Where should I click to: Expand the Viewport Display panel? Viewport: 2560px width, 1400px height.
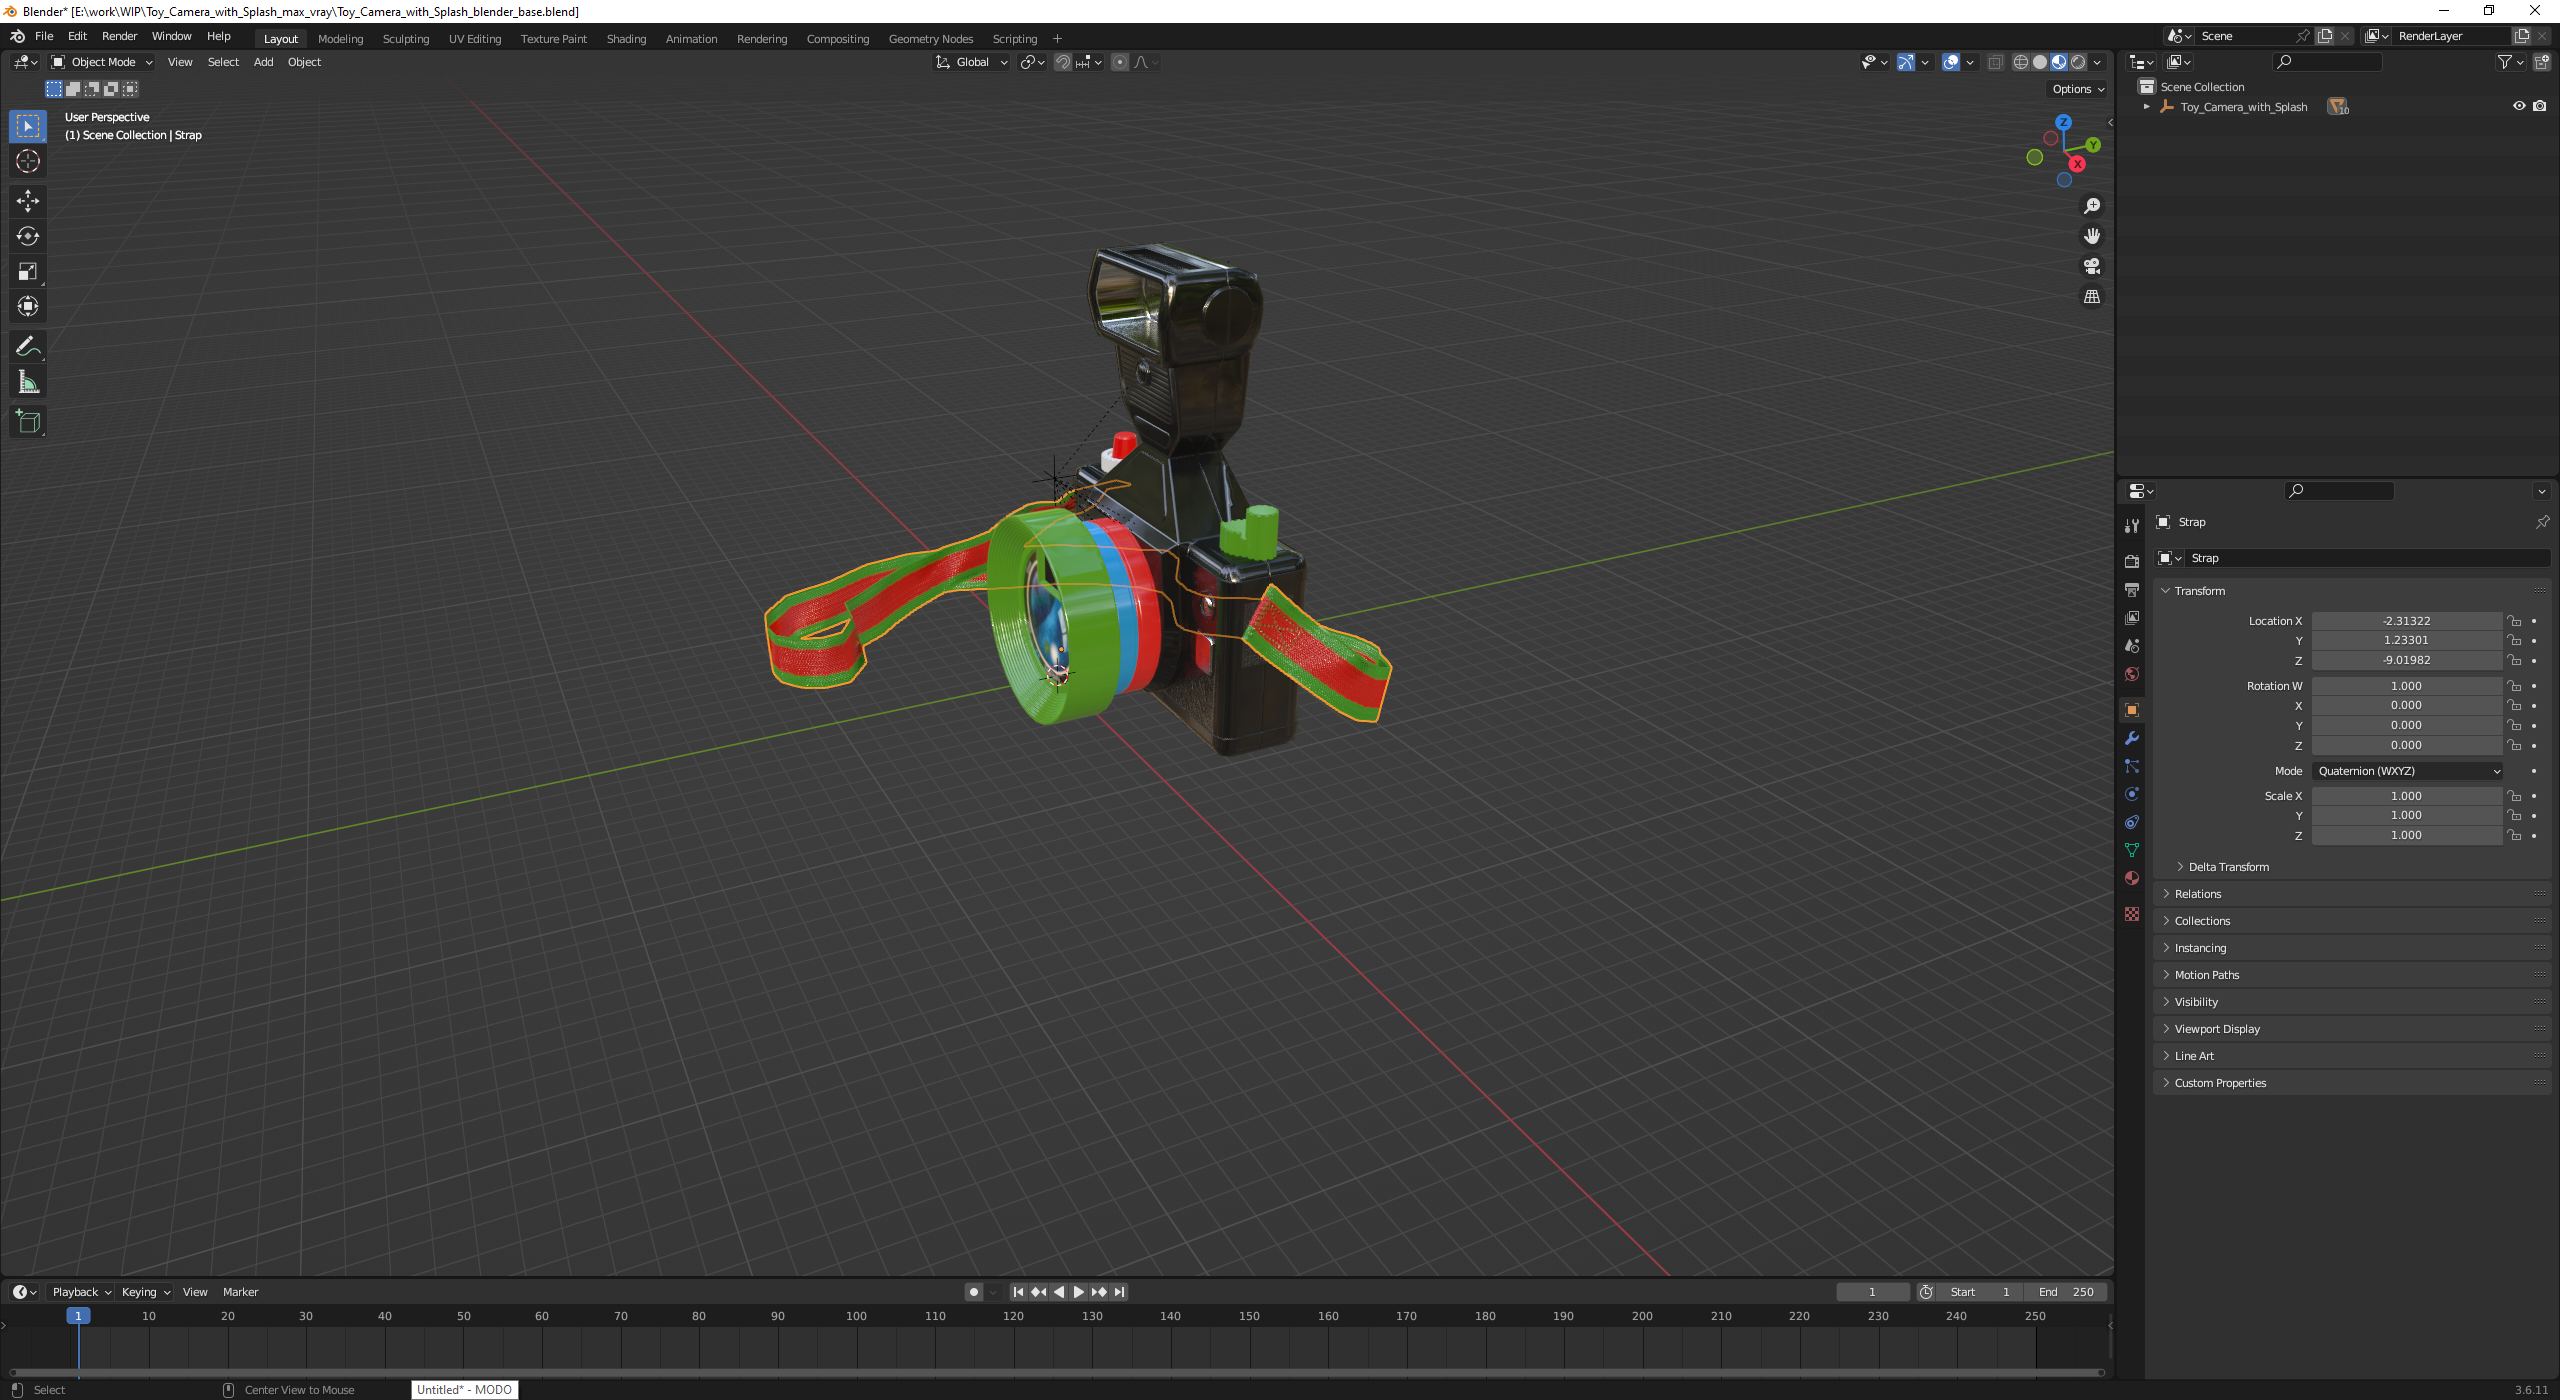[2352, 1029]
